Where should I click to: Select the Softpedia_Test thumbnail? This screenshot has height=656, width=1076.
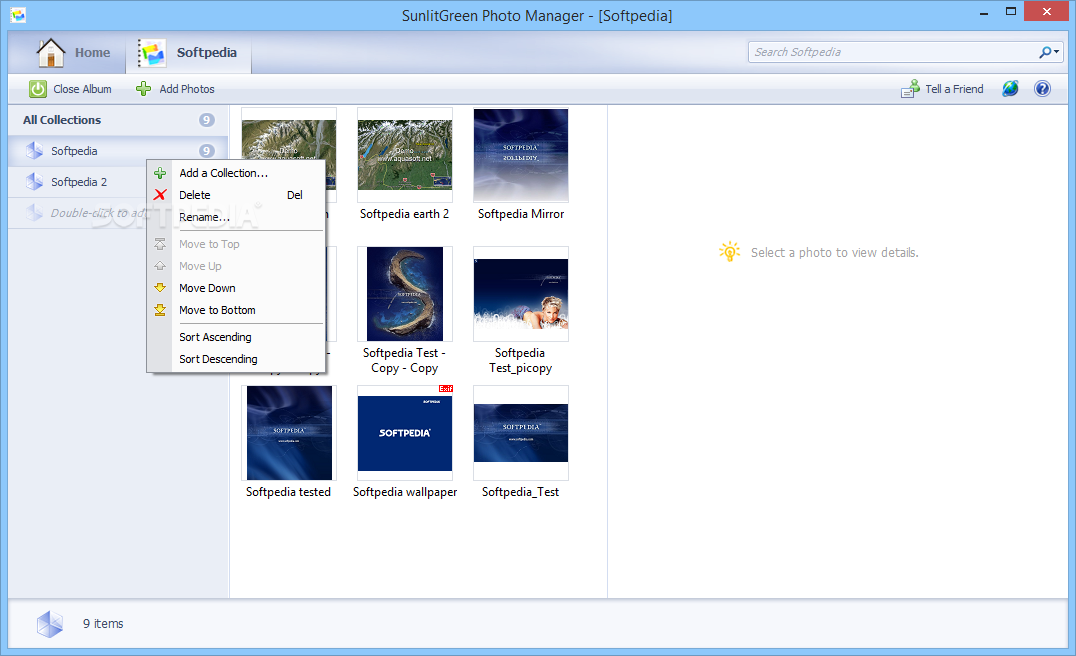(521, 433)
